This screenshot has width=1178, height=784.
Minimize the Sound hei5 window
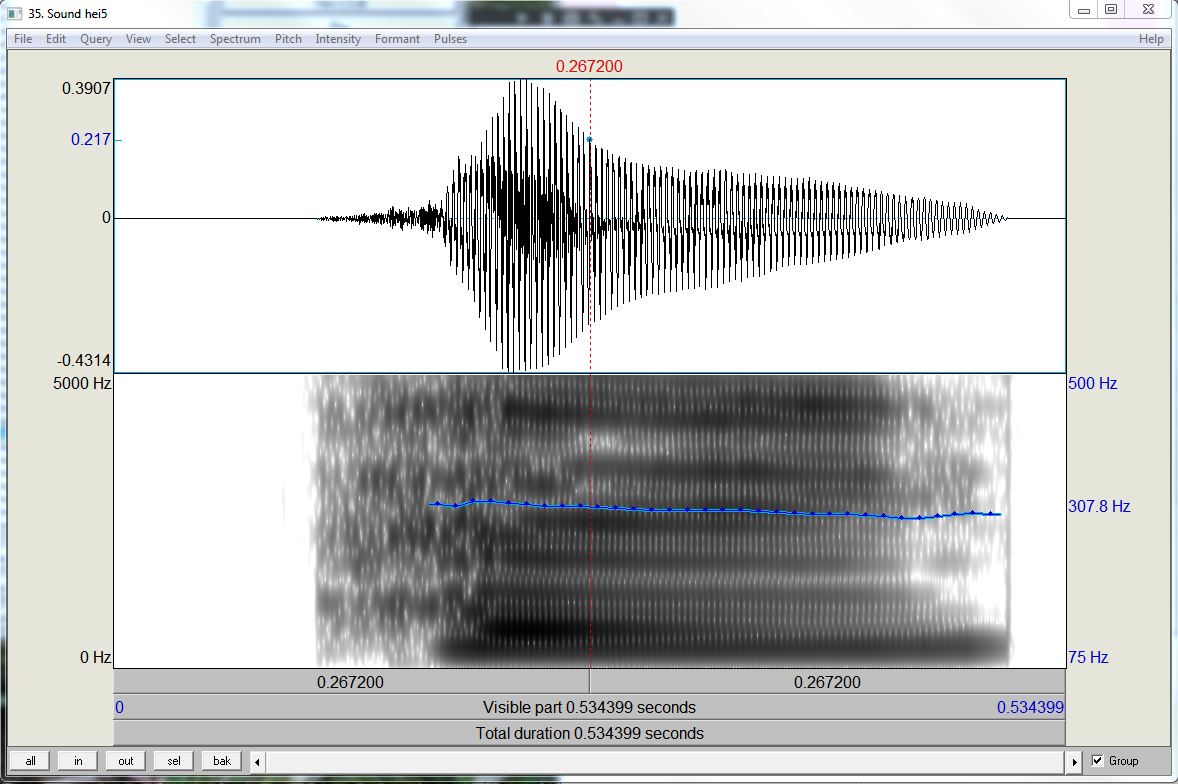[x=1084, y=10]
